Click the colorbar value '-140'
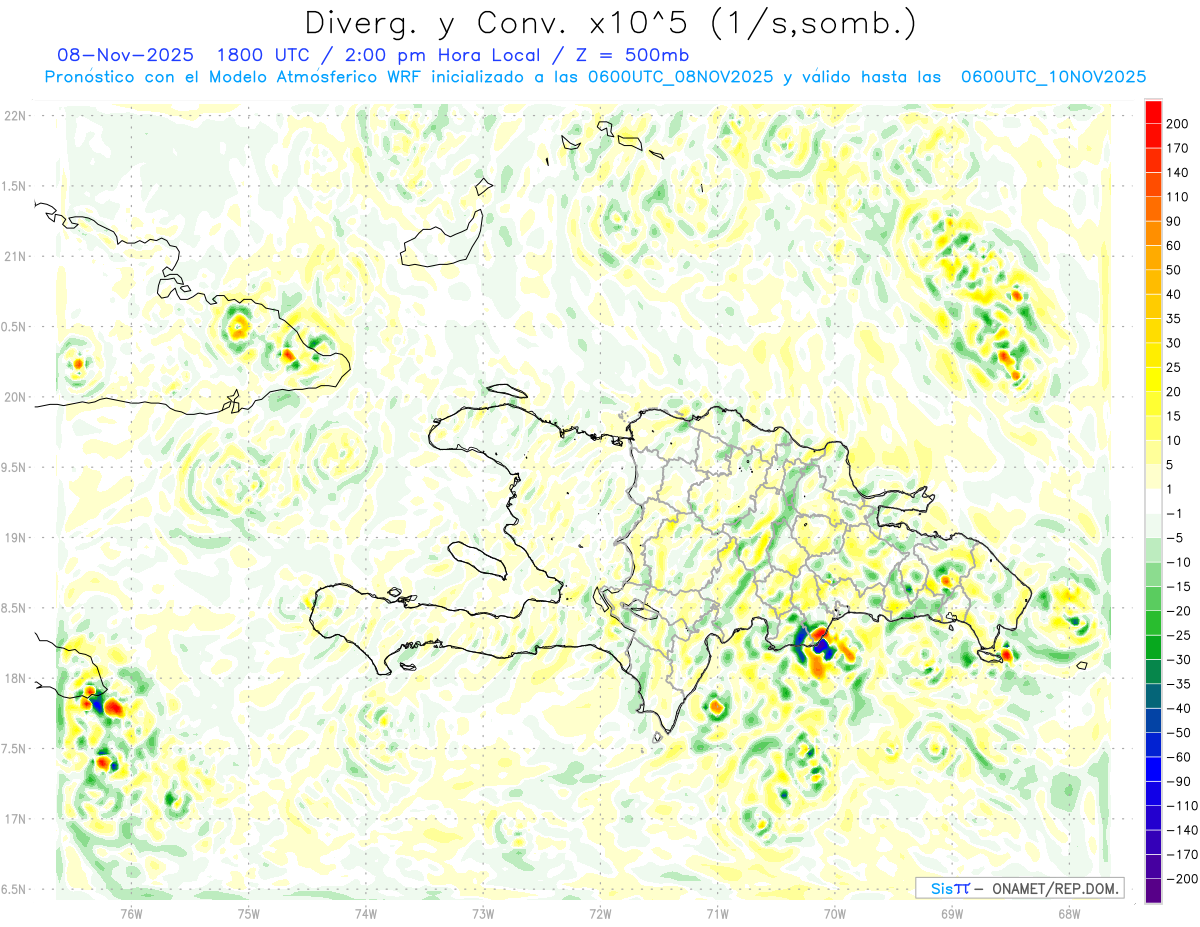 click(x=1180, y=831)
